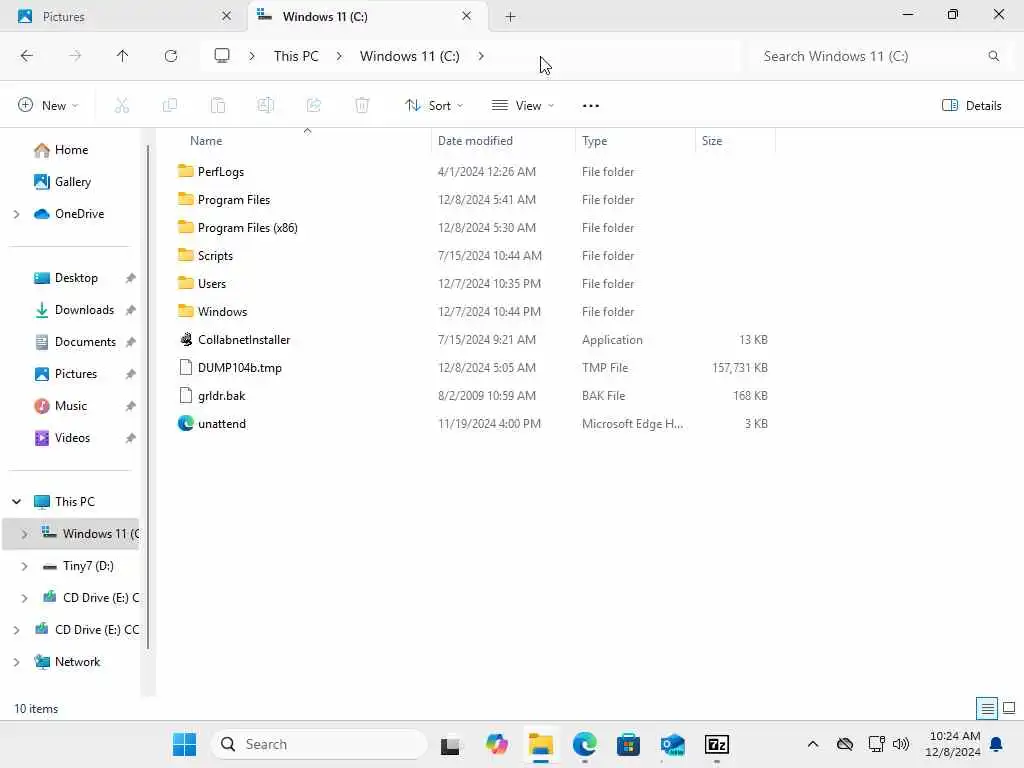The image size is (1024, 768).
Task: Open Home in navigation pane
Action: pos(71,150)
